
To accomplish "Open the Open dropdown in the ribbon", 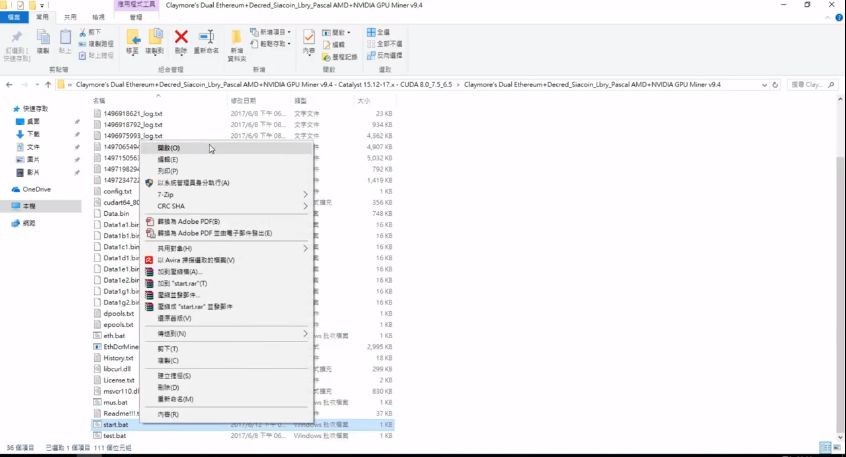I will coord(336,32).
